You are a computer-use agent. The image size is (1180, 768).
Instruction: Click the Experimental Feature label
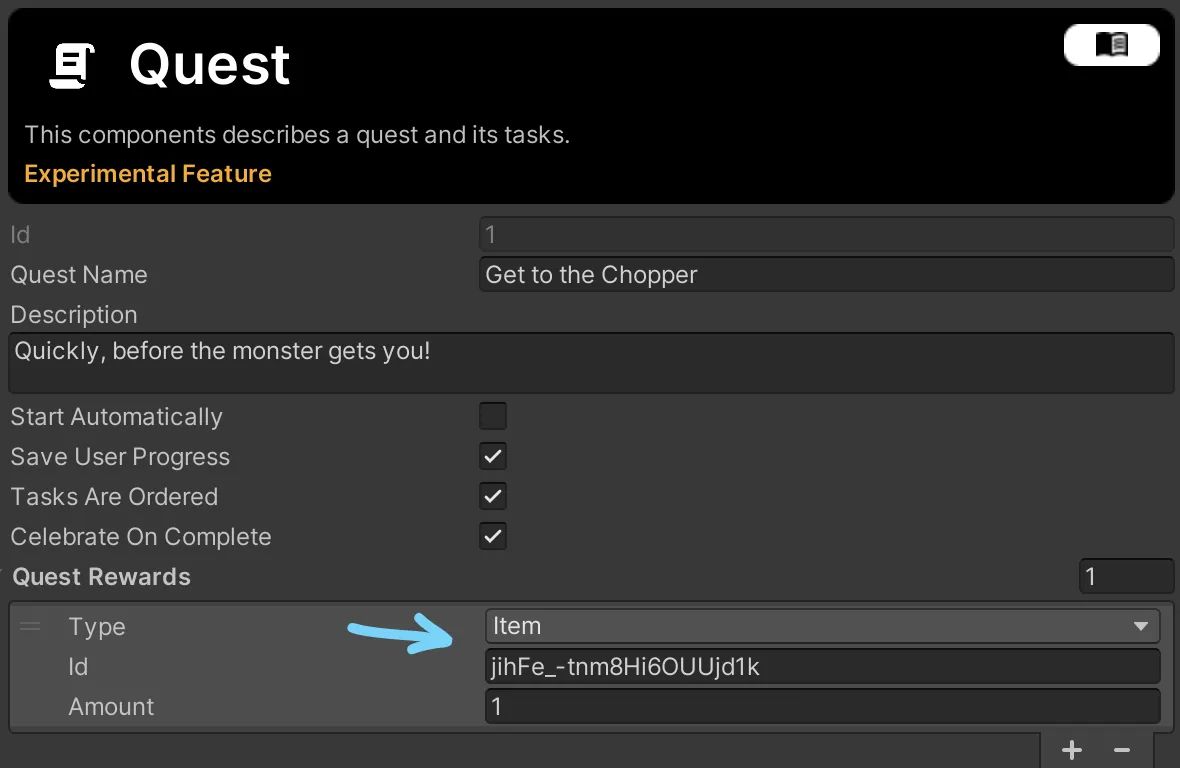pyautogui.click(x=148, y=174)
